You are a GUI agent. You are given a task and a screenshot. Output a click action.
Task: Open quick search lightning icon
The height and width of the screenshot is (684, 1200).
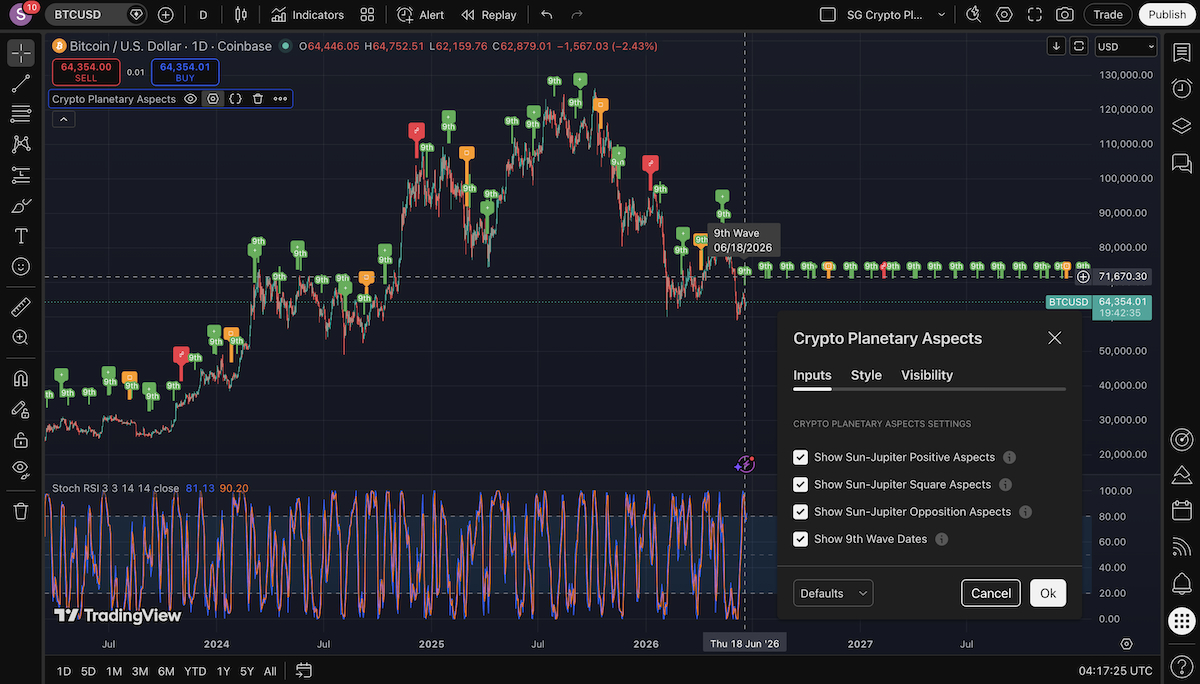tap(975, 15)
